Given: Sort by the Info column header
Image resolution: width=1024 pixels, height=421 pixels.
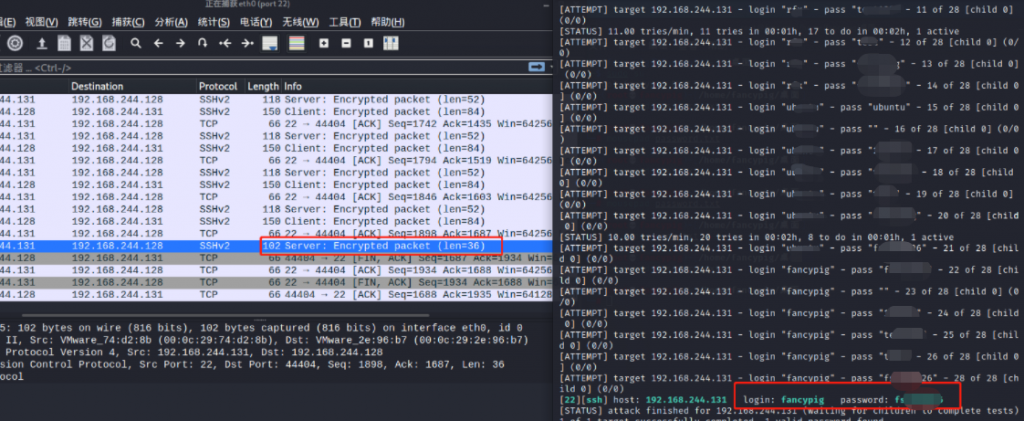Looking at the screenshot, I should click(417, 86).
